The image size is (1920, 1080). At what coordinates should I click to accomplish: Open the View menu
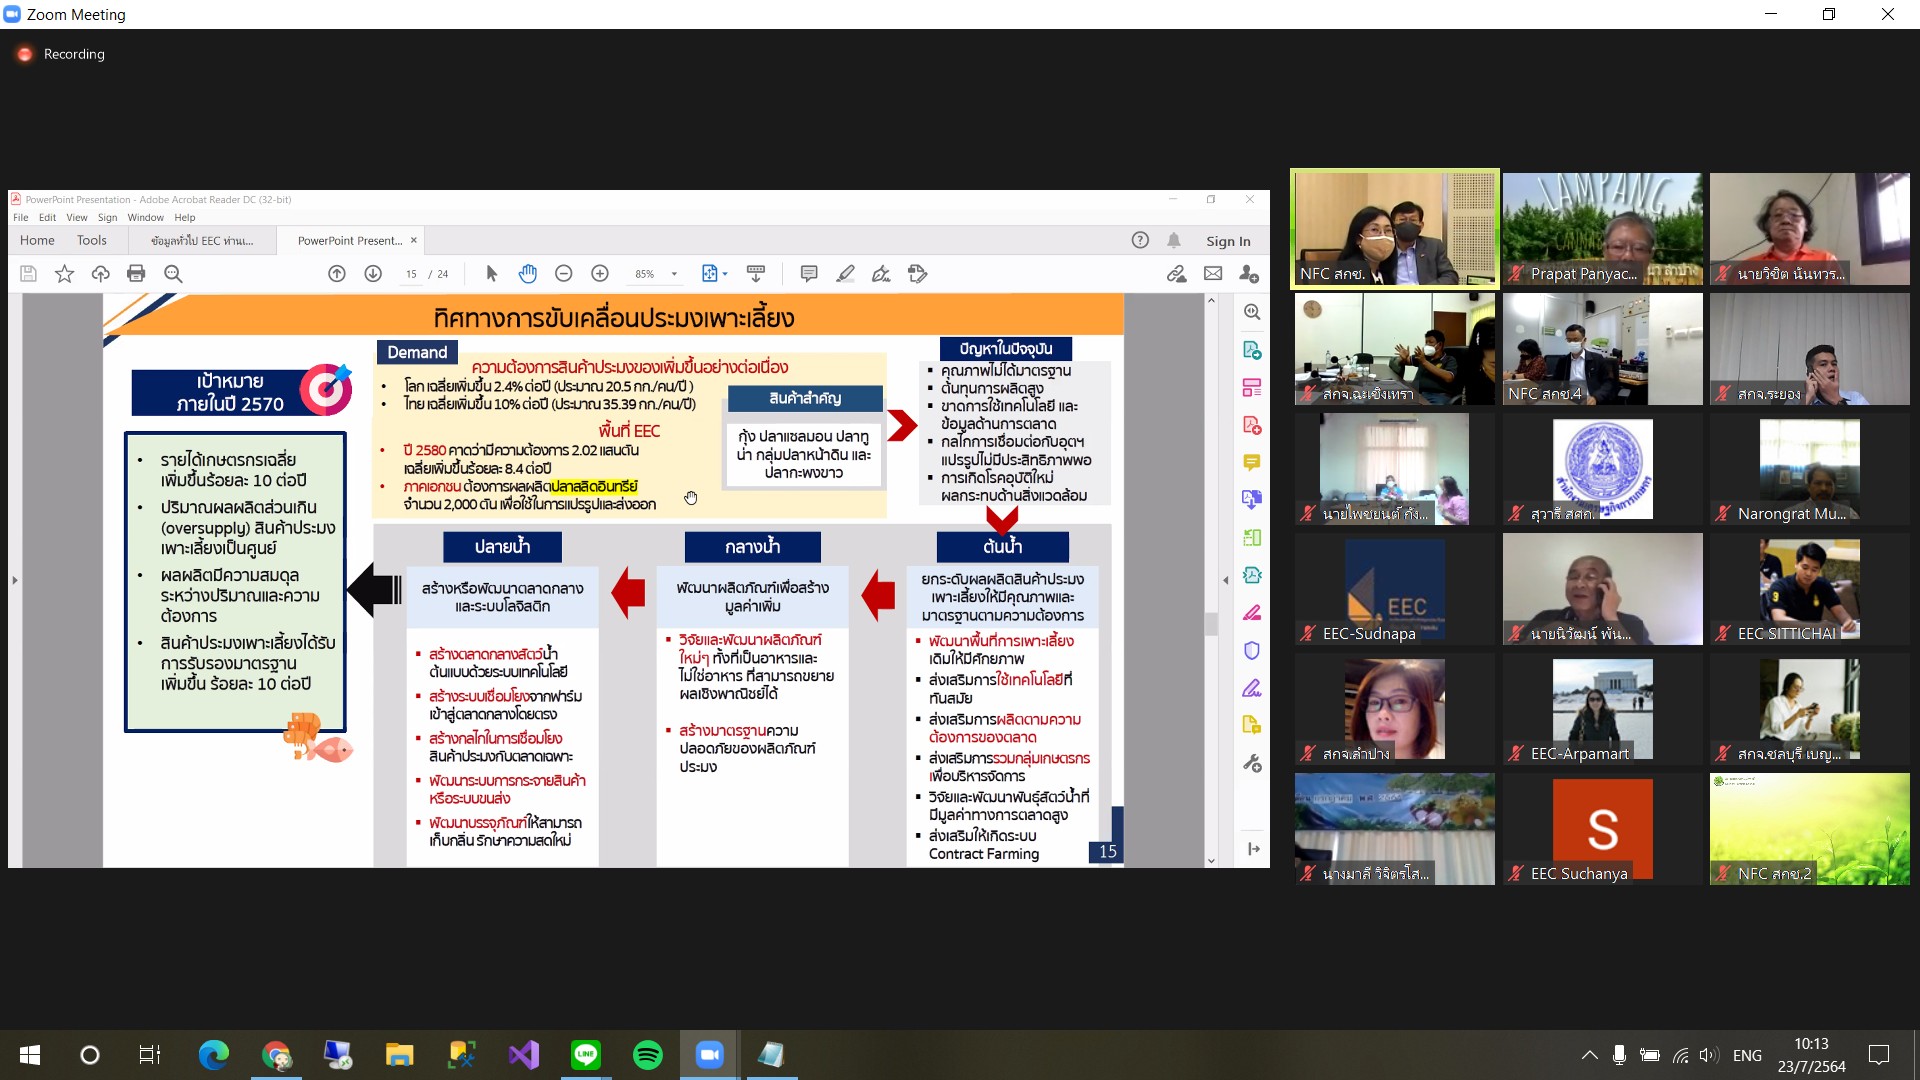(77, 217)
